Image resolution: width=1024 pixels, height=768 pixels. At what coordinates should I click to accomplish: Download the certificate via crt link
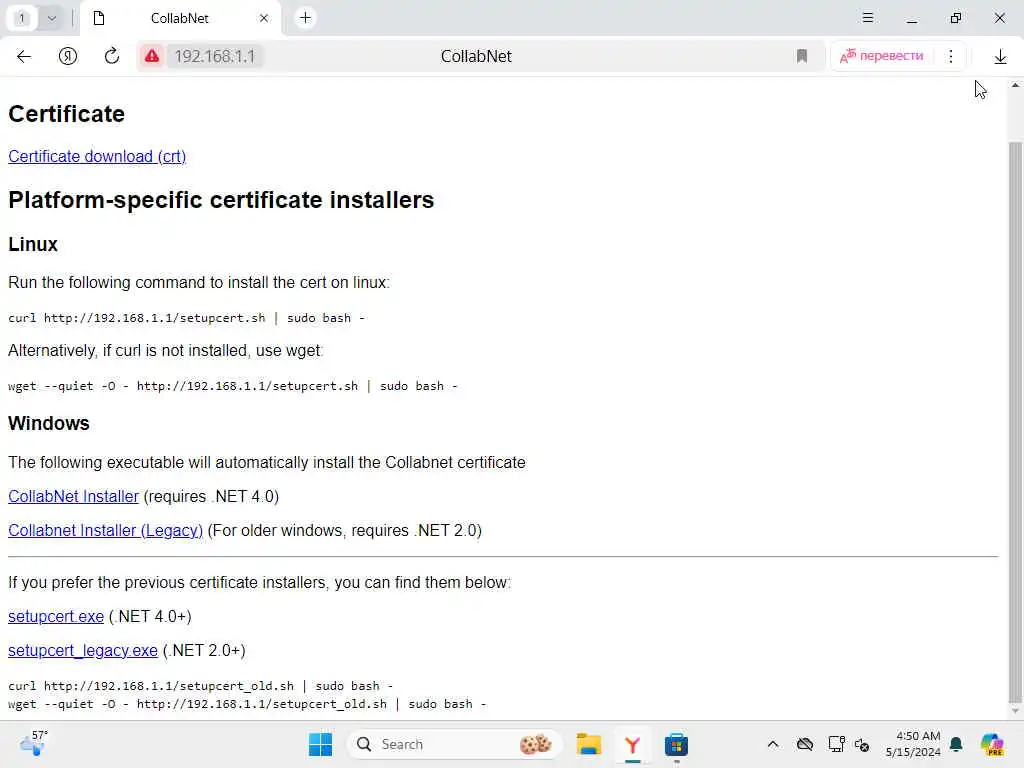point(97,157)
